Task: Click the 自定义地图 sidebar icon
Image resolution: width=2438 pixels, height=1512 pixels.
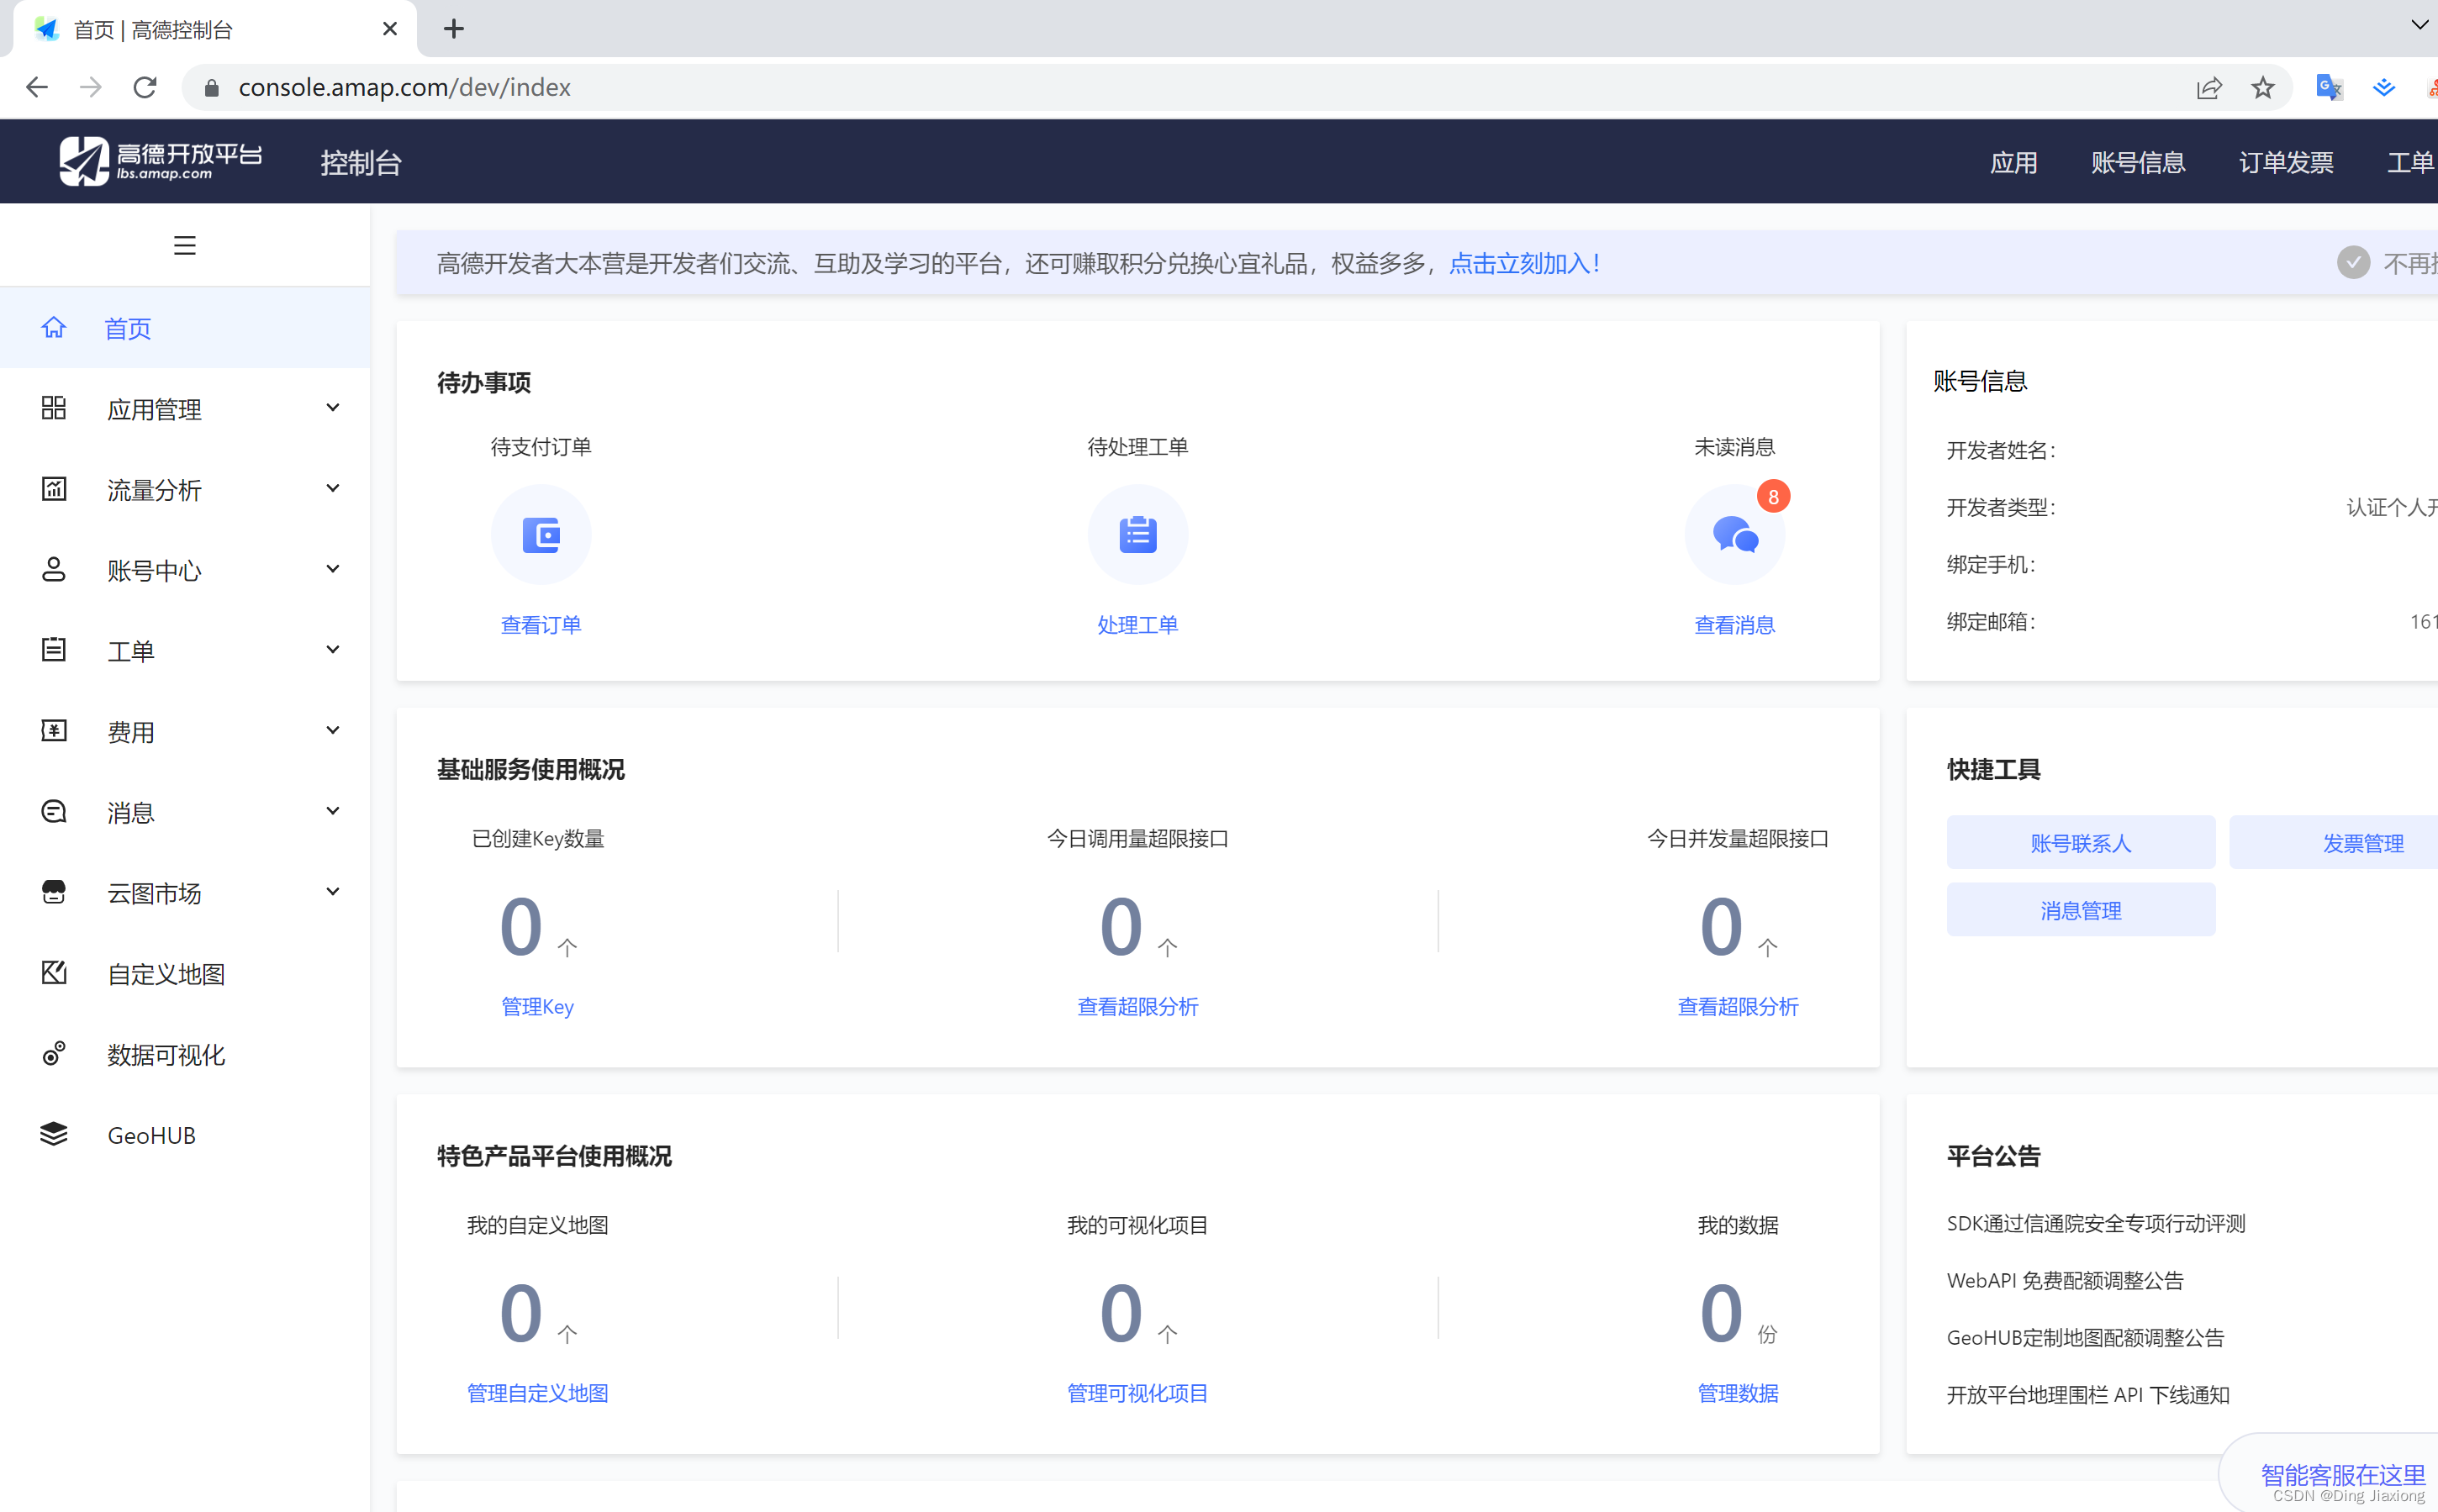Action: (x=53, y=973)
